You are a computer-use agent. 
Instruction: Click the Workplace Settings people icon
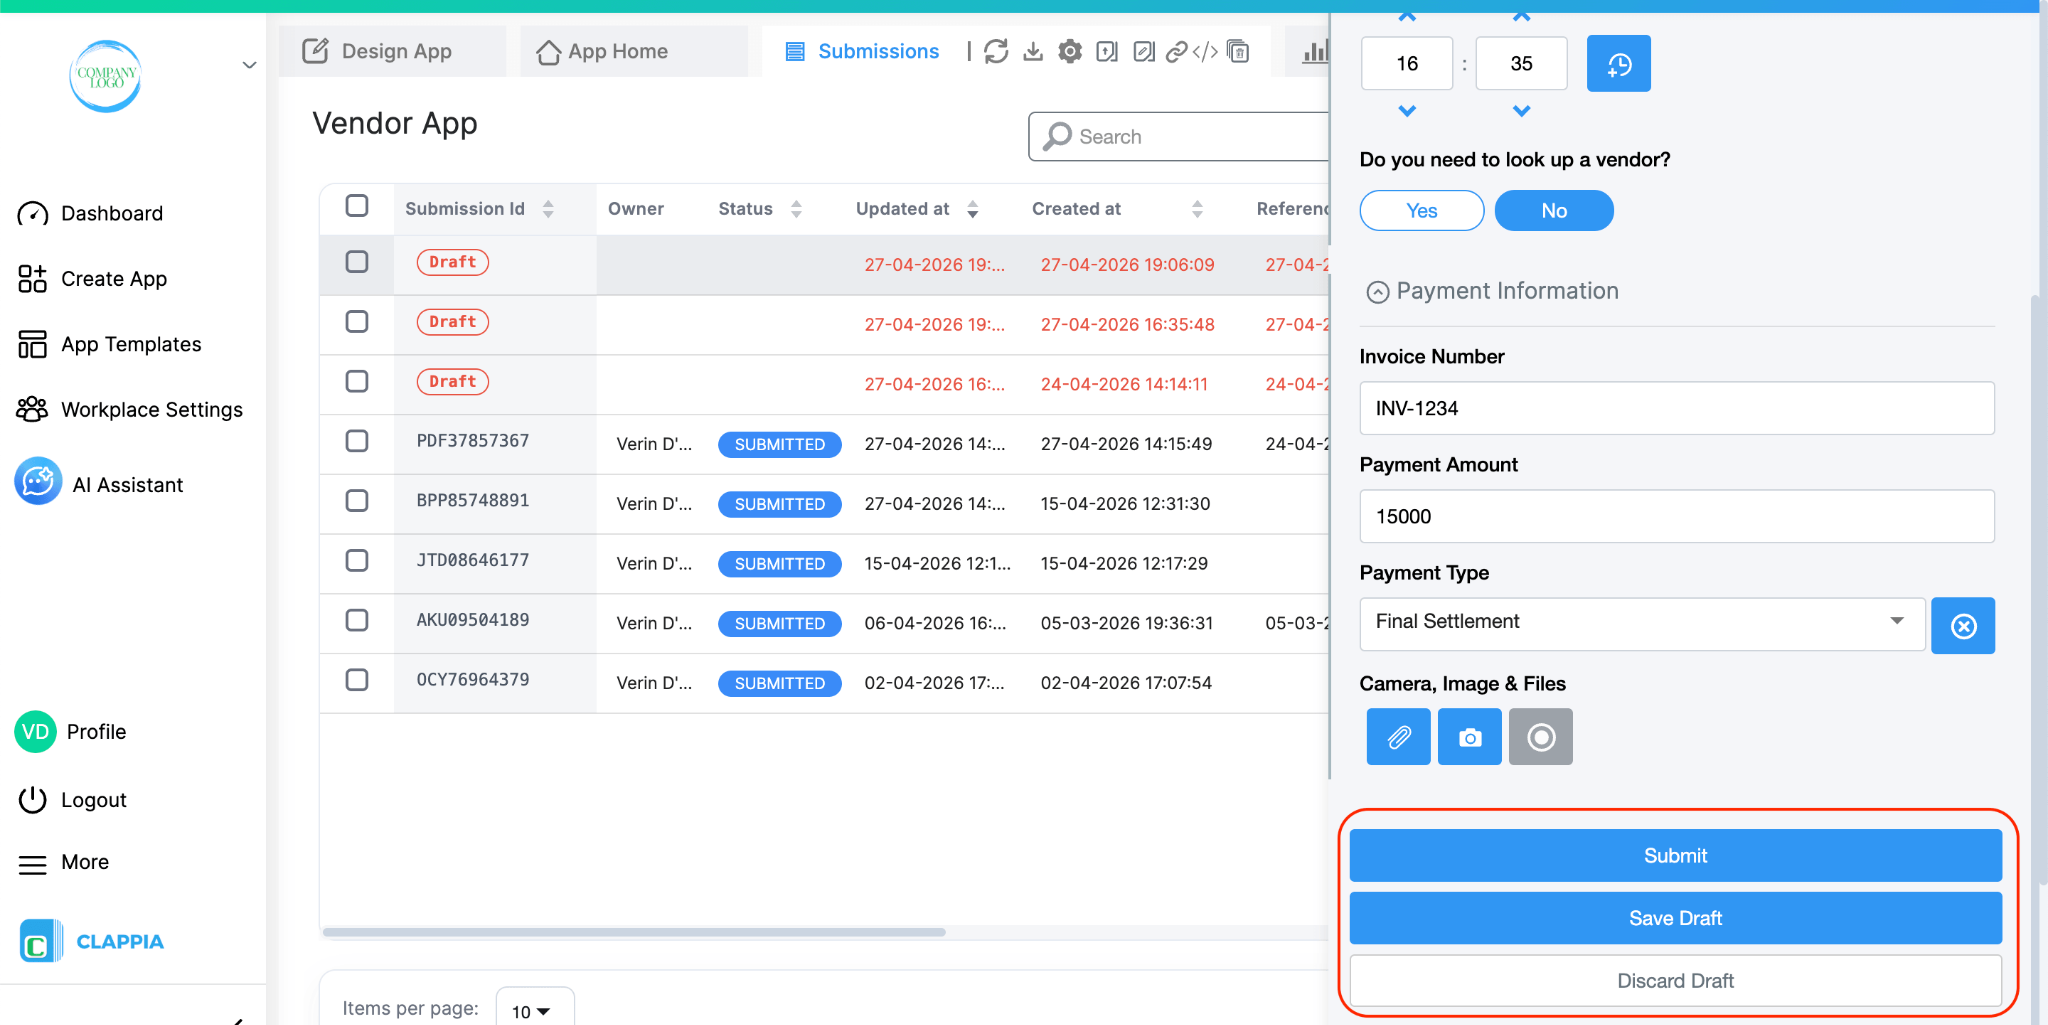tap(32, 409)
